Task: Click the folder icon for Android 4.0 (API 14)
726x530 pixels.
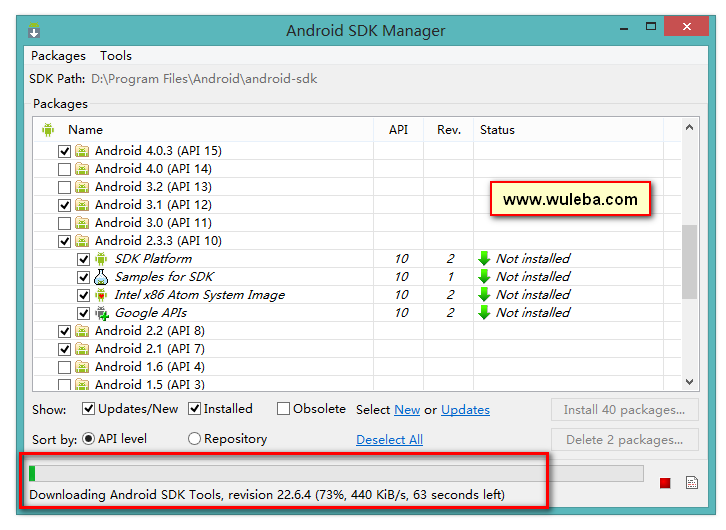Action: [x=82, y=169]
